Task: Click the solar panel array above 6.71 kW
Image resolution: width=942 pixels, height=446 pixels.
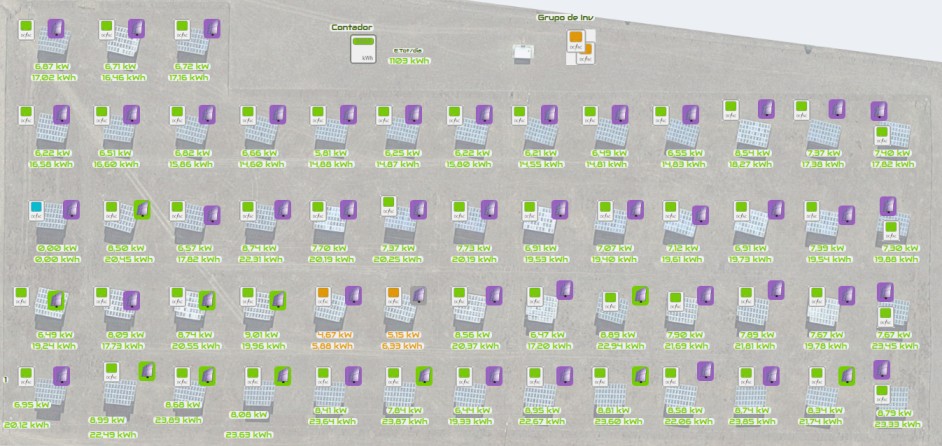Action: click(x=121, y=47)
